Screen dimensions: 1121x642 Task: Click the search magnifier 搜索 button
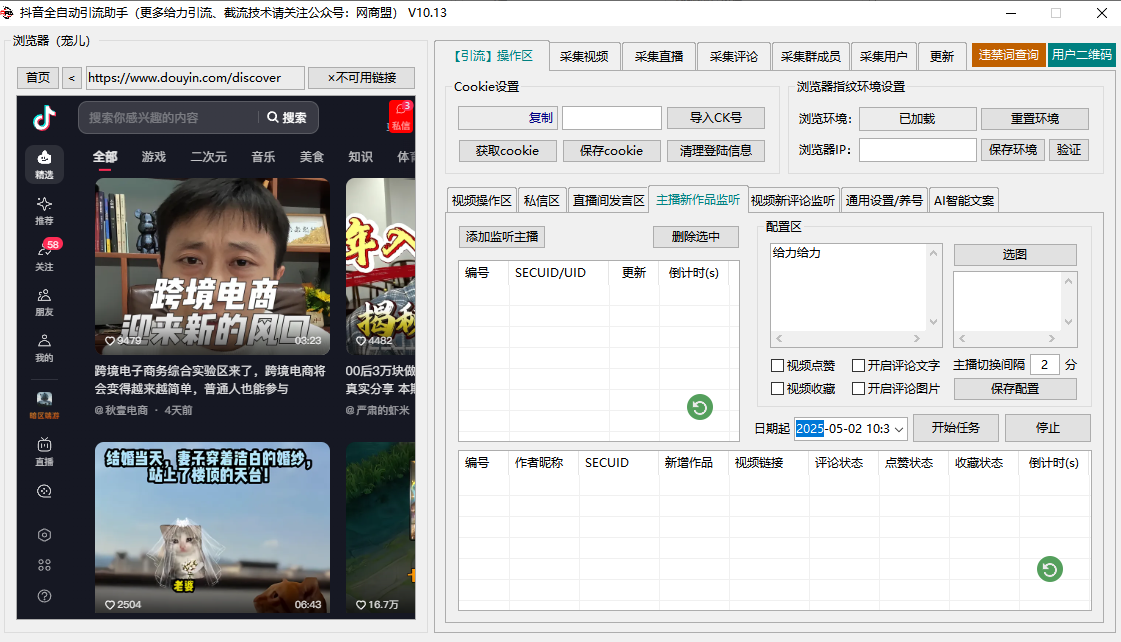[x=287, y=117]
